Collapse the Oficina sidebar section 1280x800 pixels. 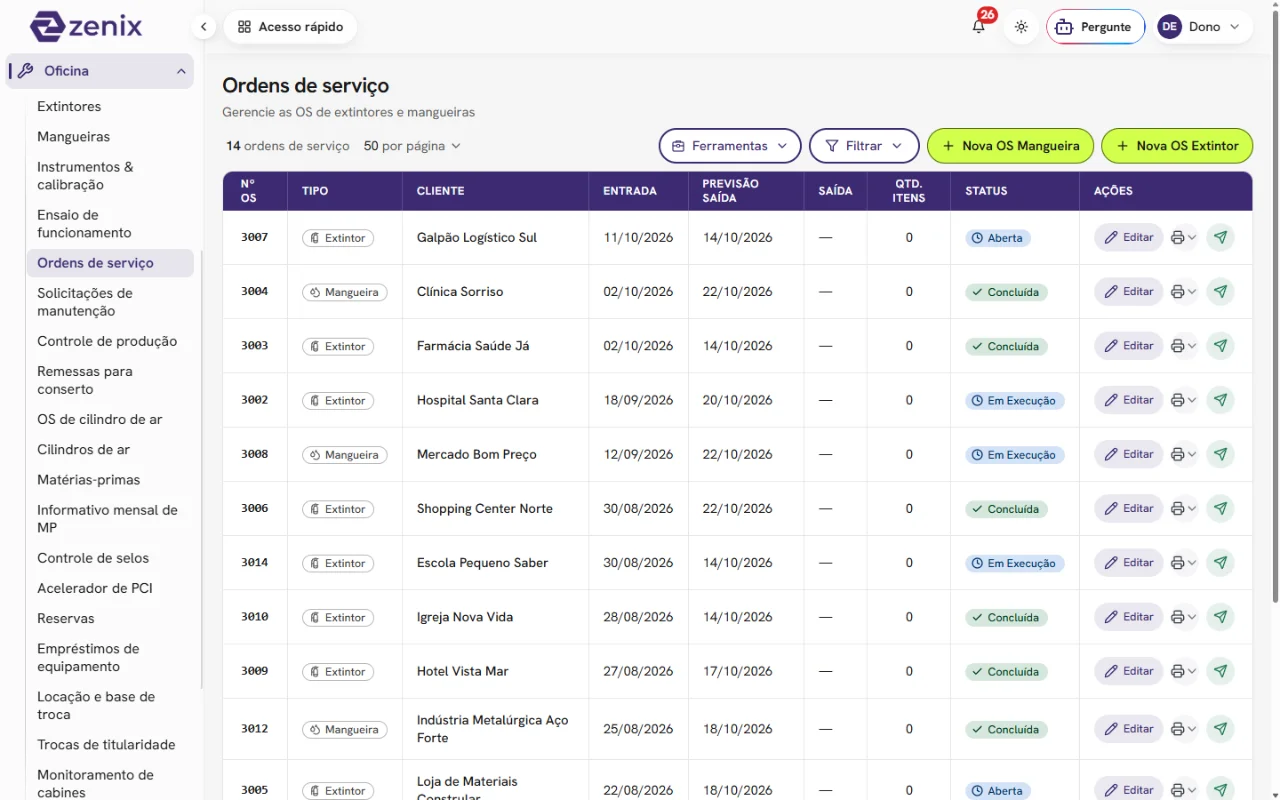[100, 71]
